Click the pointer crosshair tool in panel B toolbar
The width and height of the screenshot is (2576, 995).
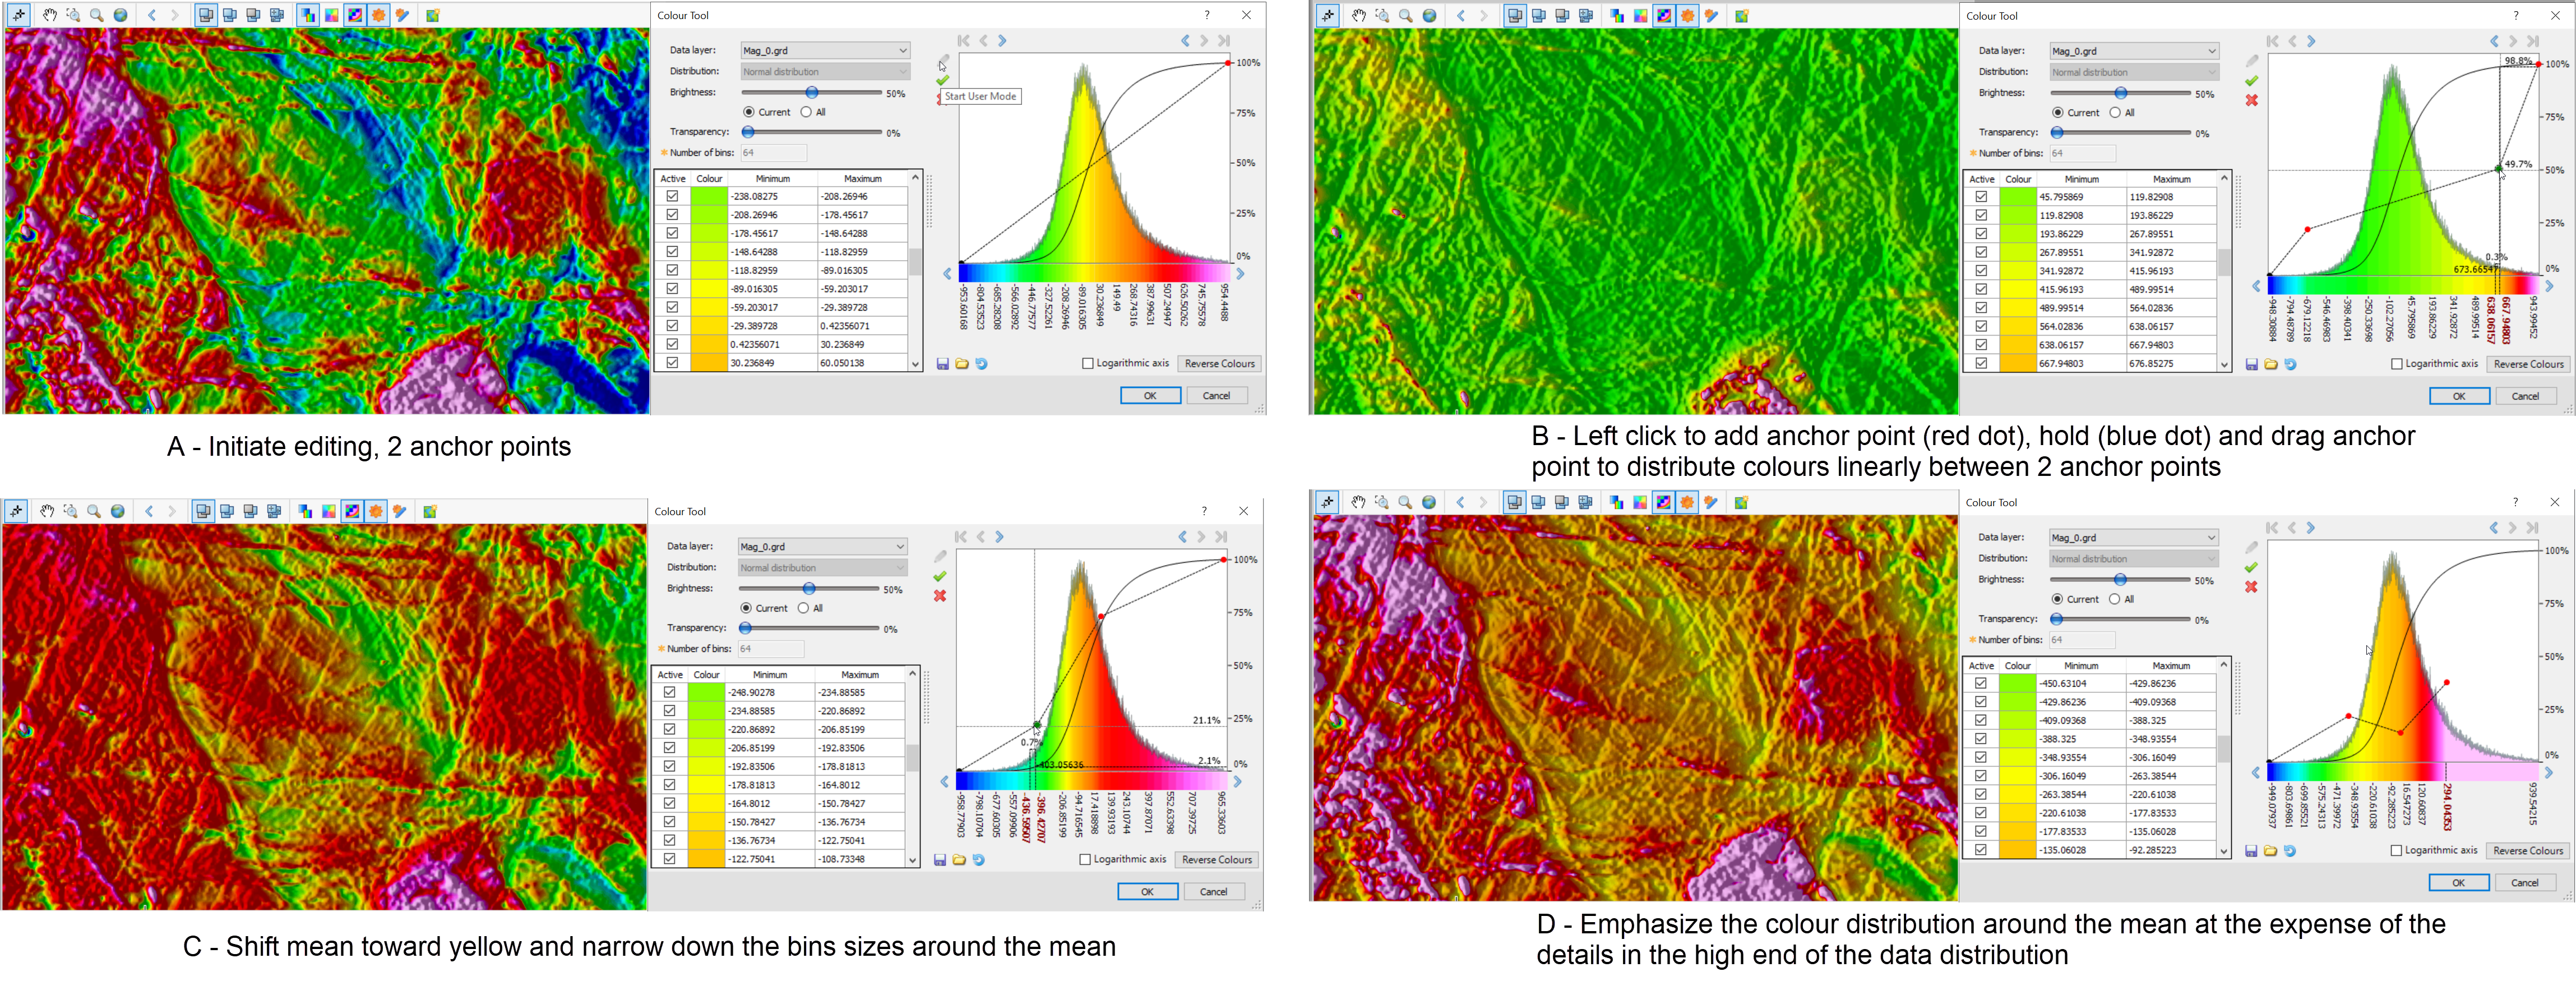coord(1328,15)
